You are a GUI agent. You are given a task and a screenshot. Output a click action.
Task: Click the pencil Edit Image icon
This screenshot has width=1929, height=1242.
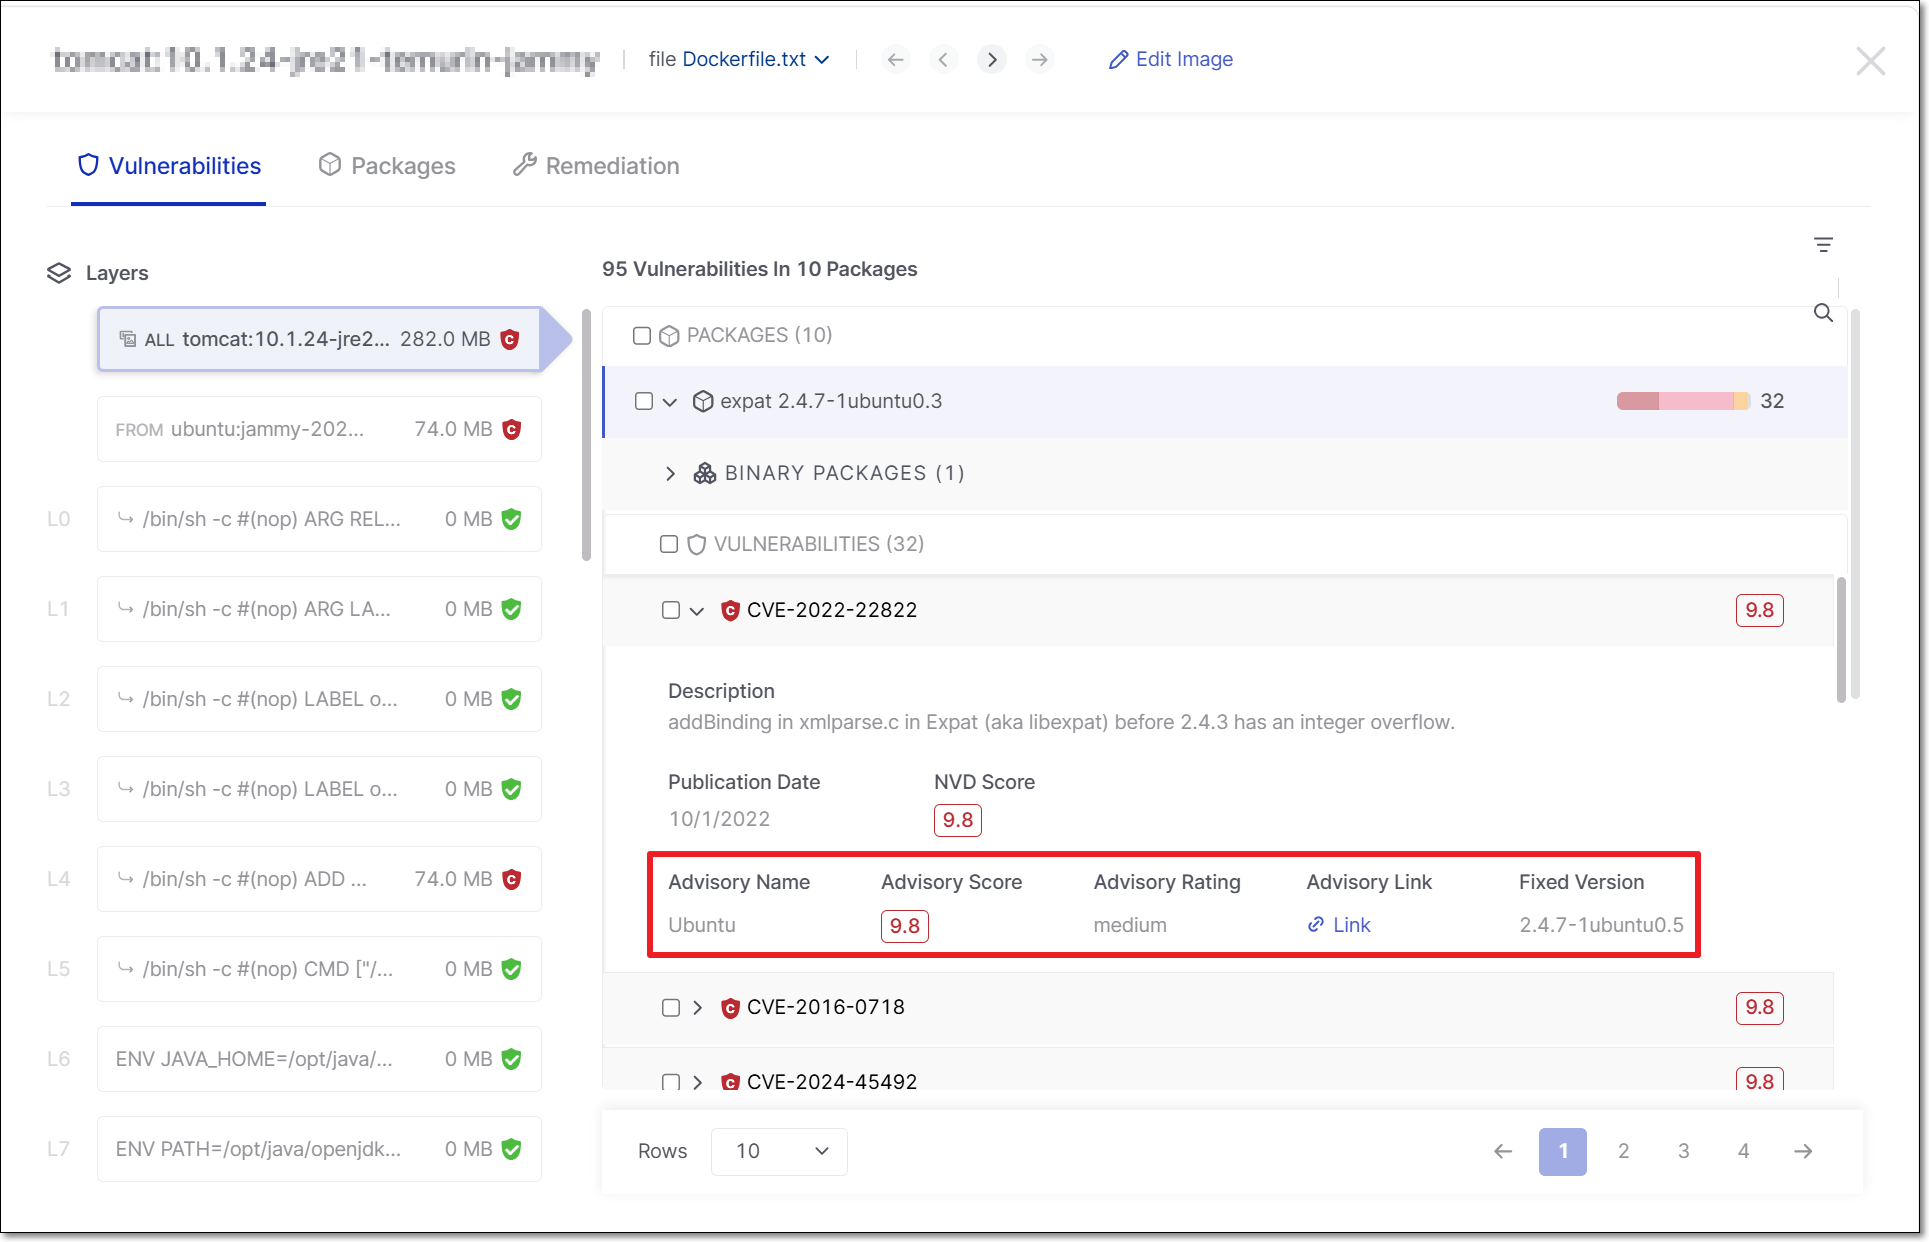1118,60
